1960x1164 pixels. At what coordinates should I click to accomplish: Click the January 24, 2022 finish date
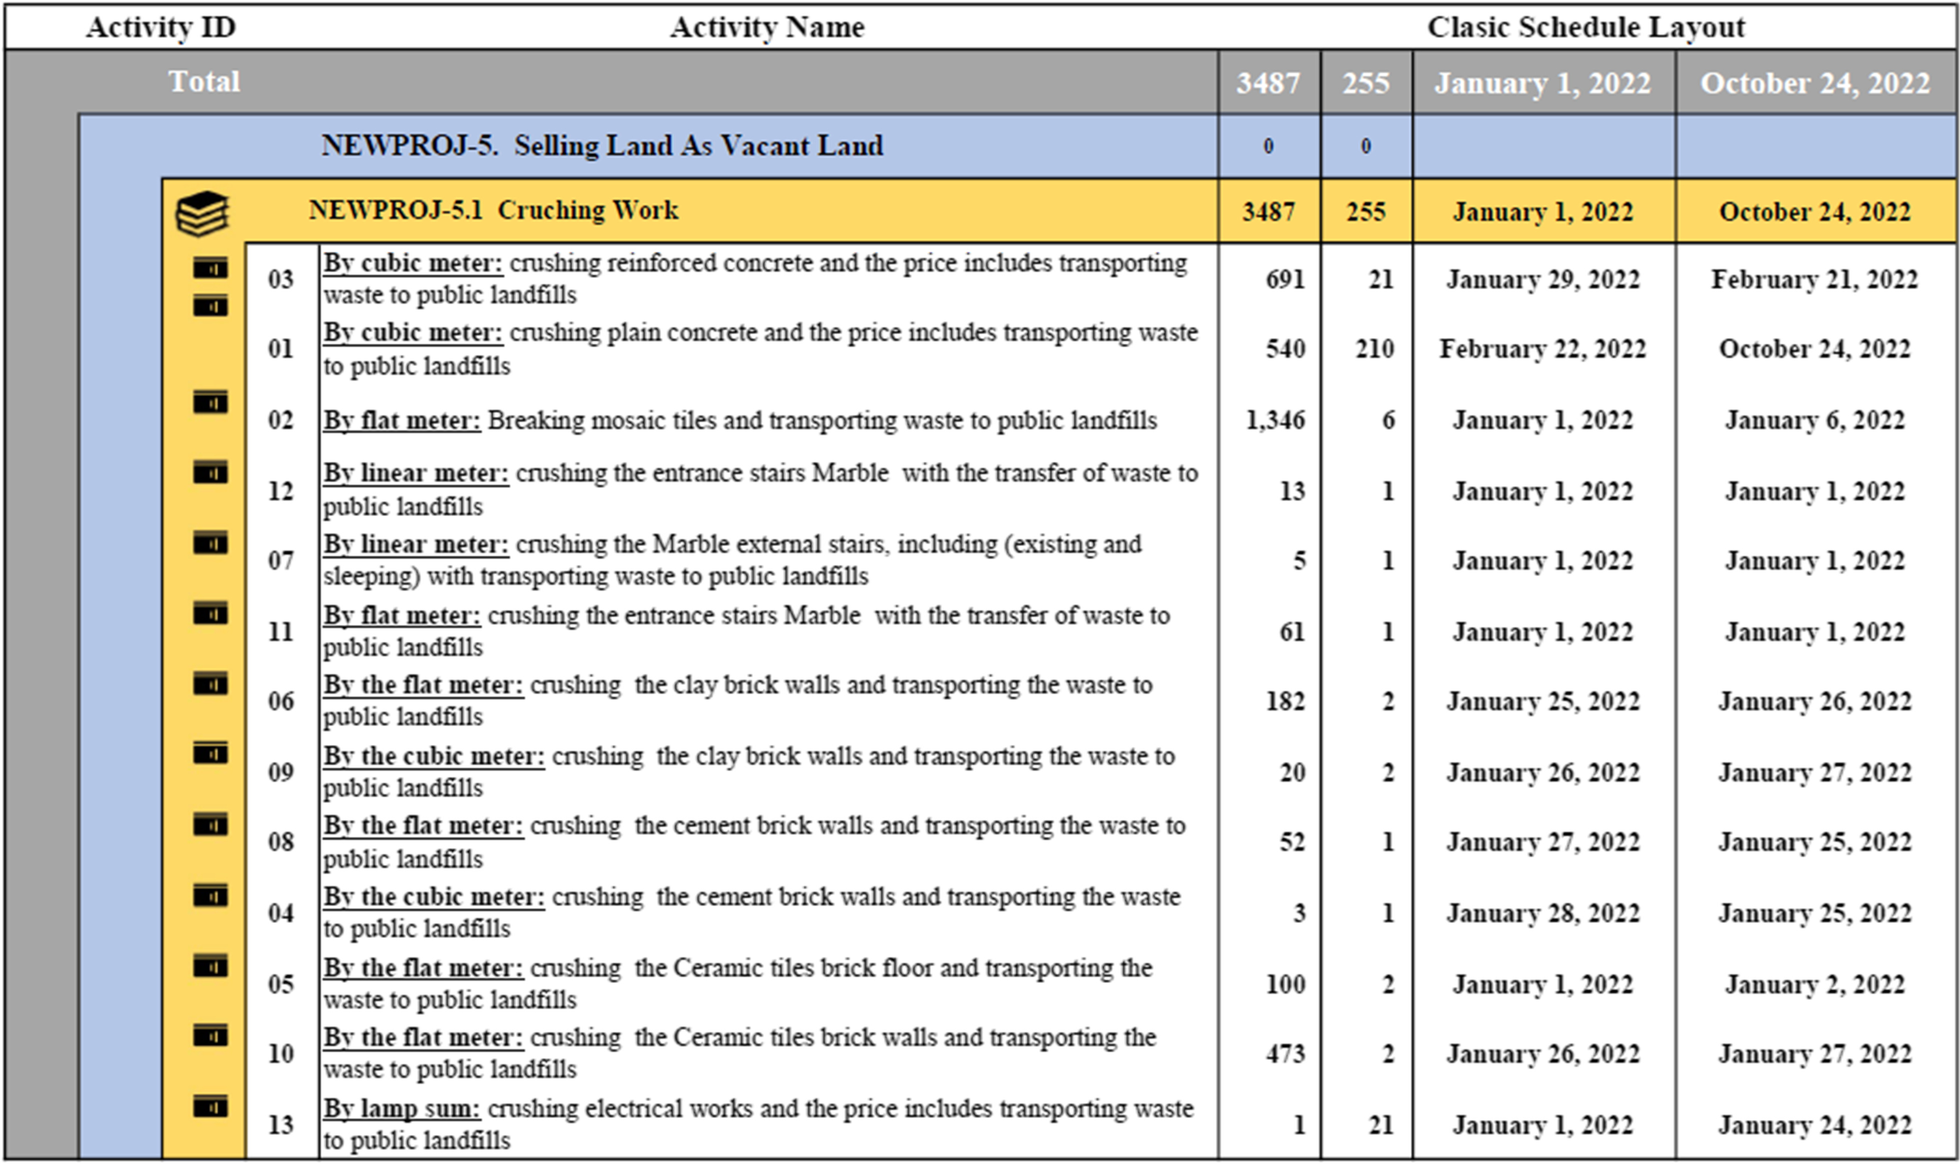tap(1814, 1125)
